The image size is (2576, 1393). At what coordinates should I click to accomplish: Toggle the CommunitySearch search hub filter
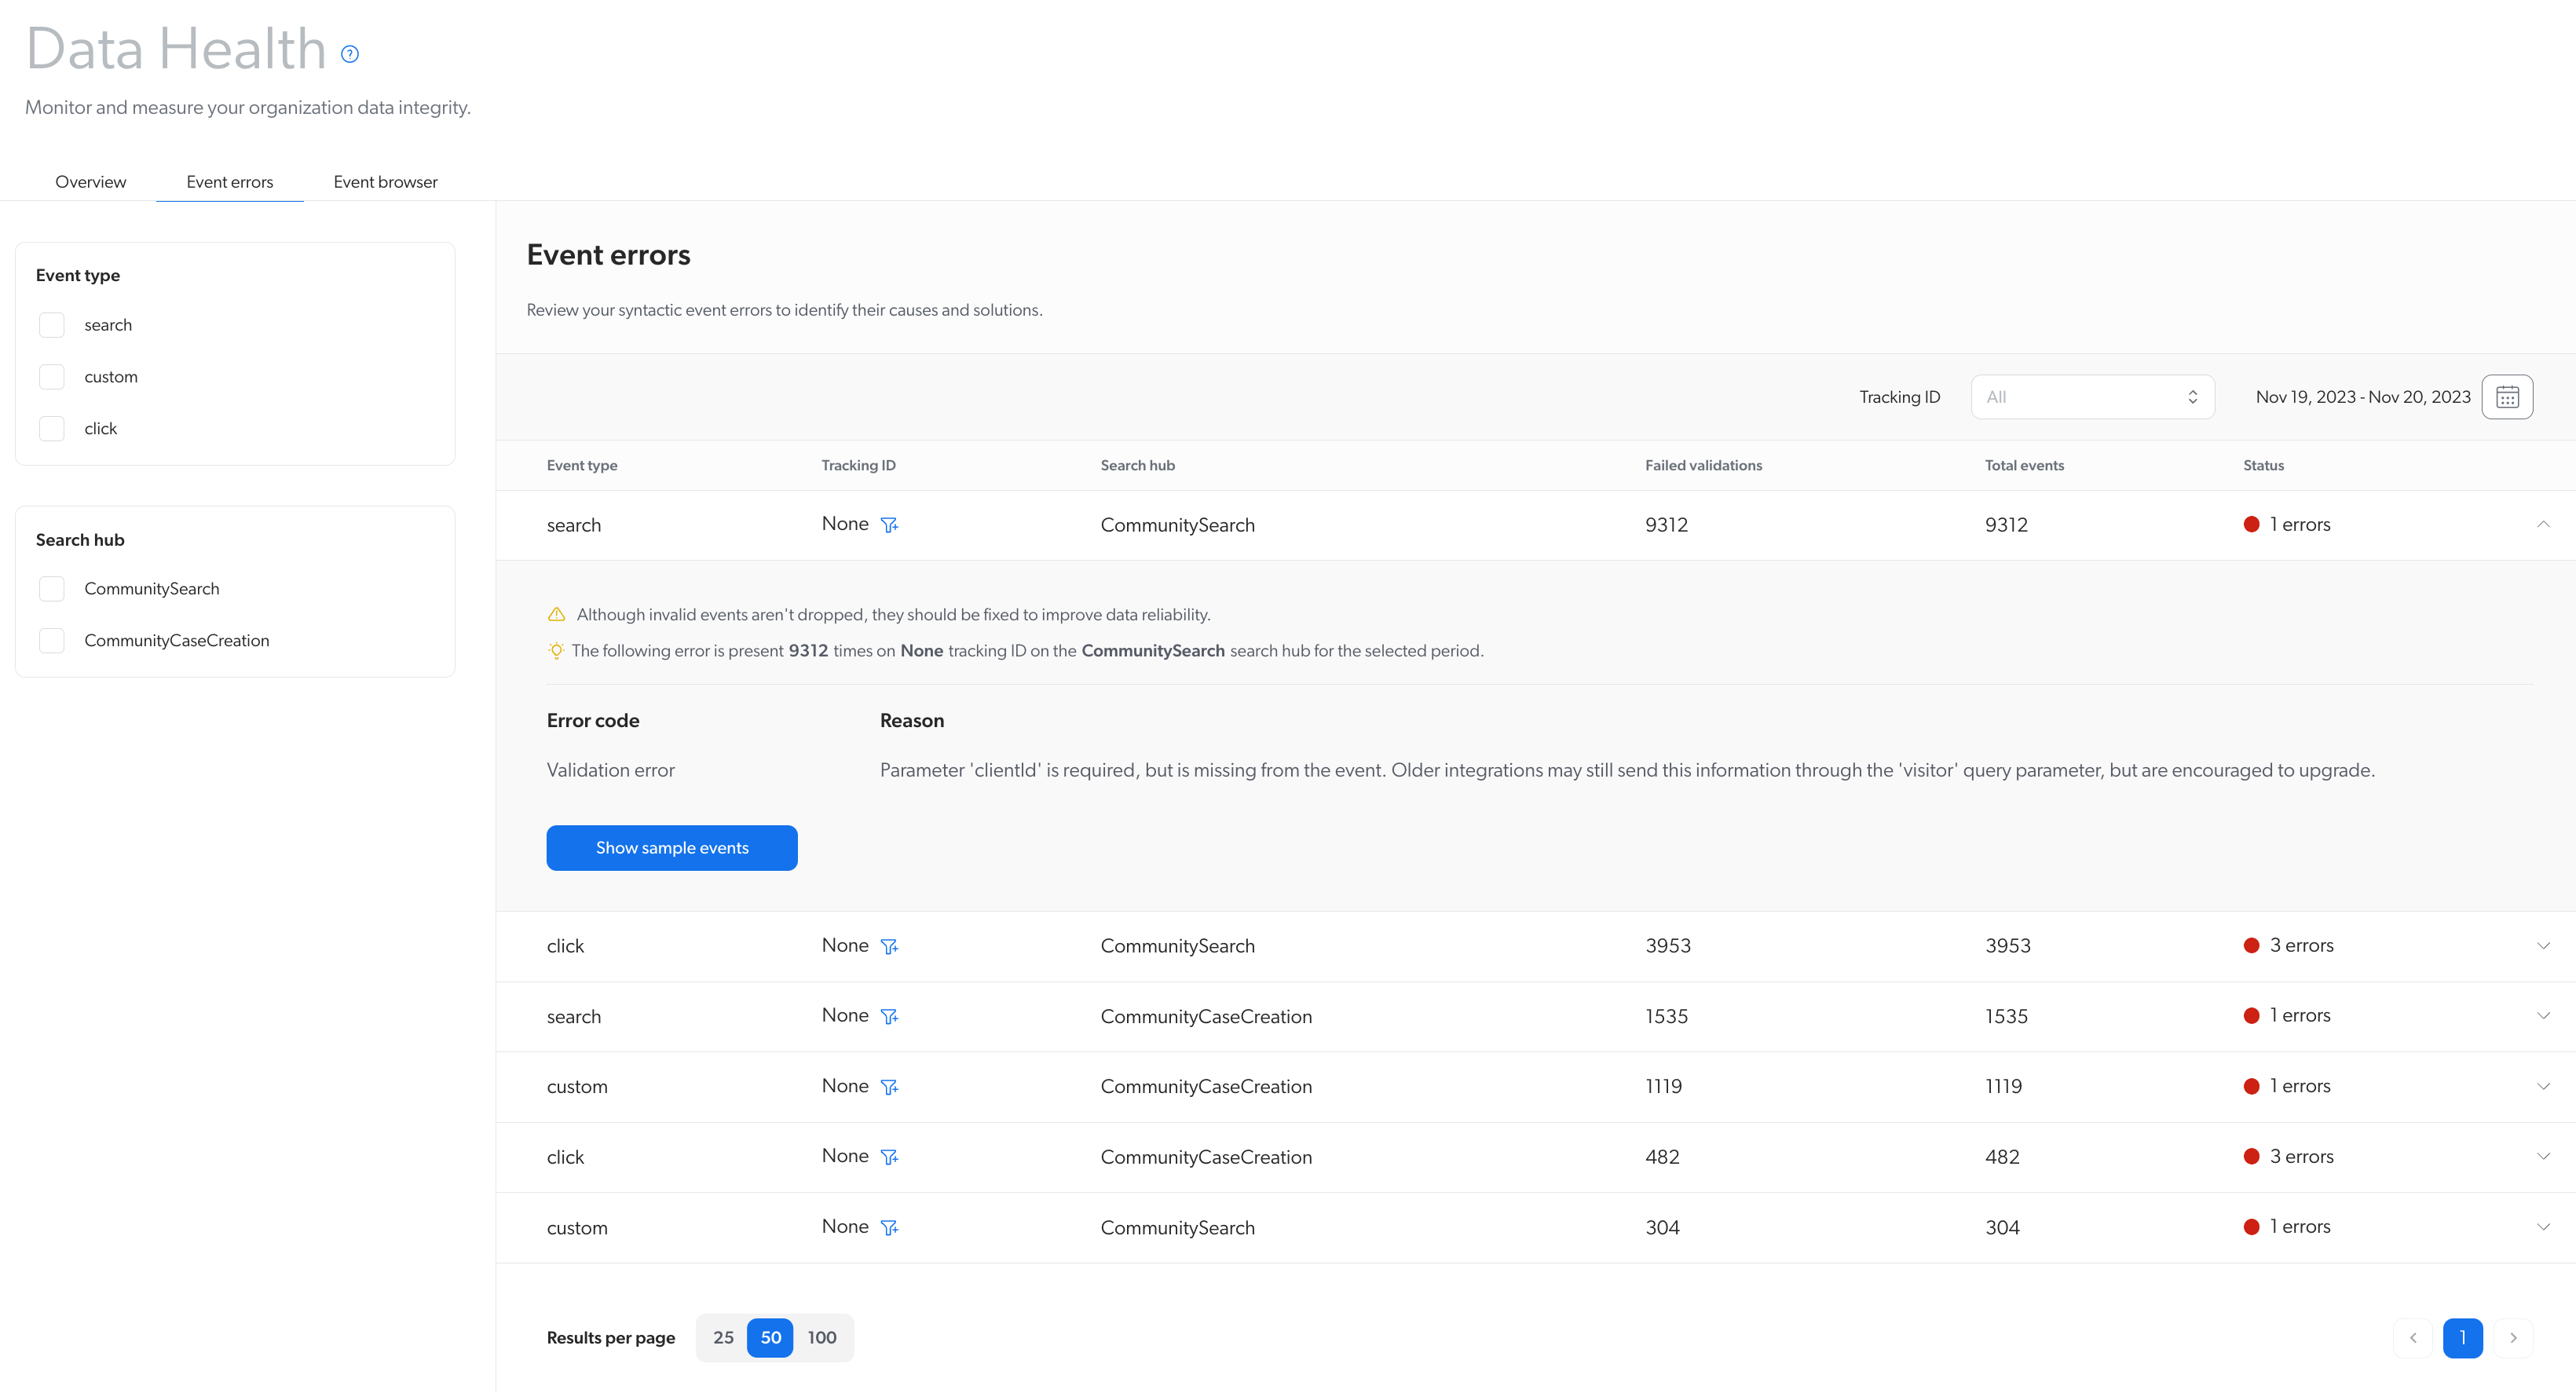click(52, 588)
